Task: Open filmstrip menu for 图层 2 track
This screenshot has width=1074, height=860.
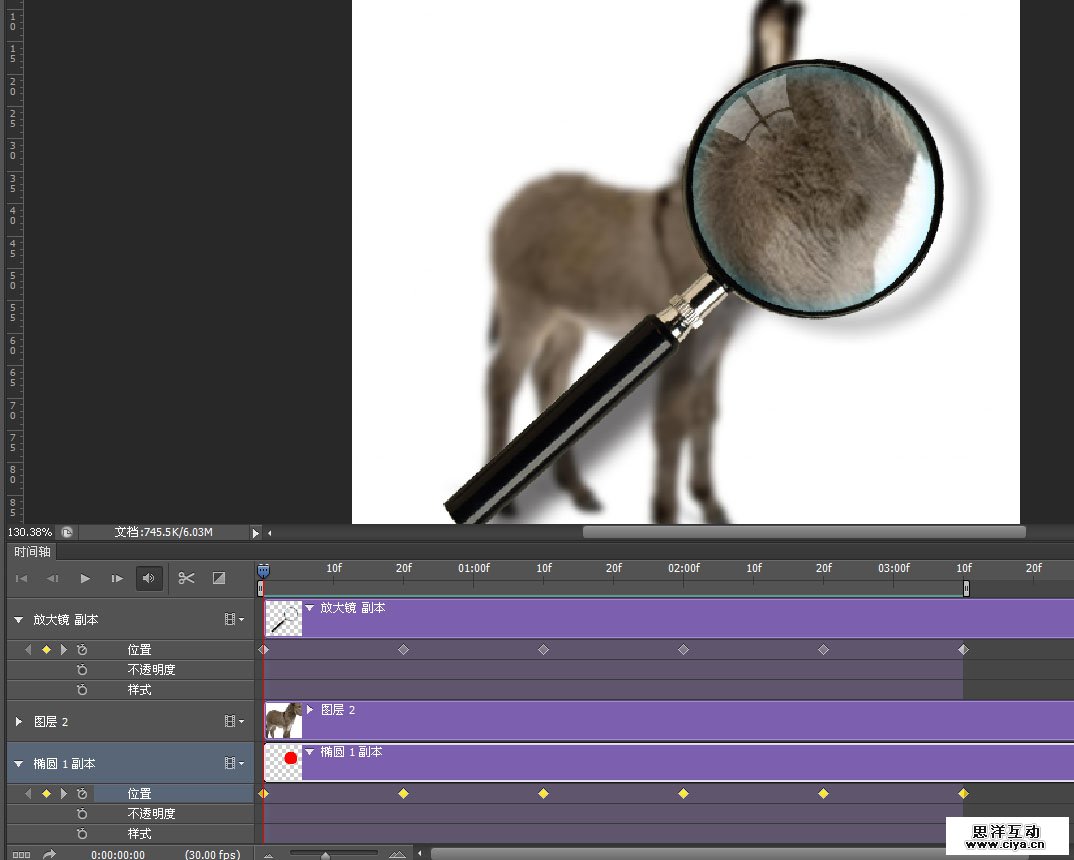Action: (234, 721)
